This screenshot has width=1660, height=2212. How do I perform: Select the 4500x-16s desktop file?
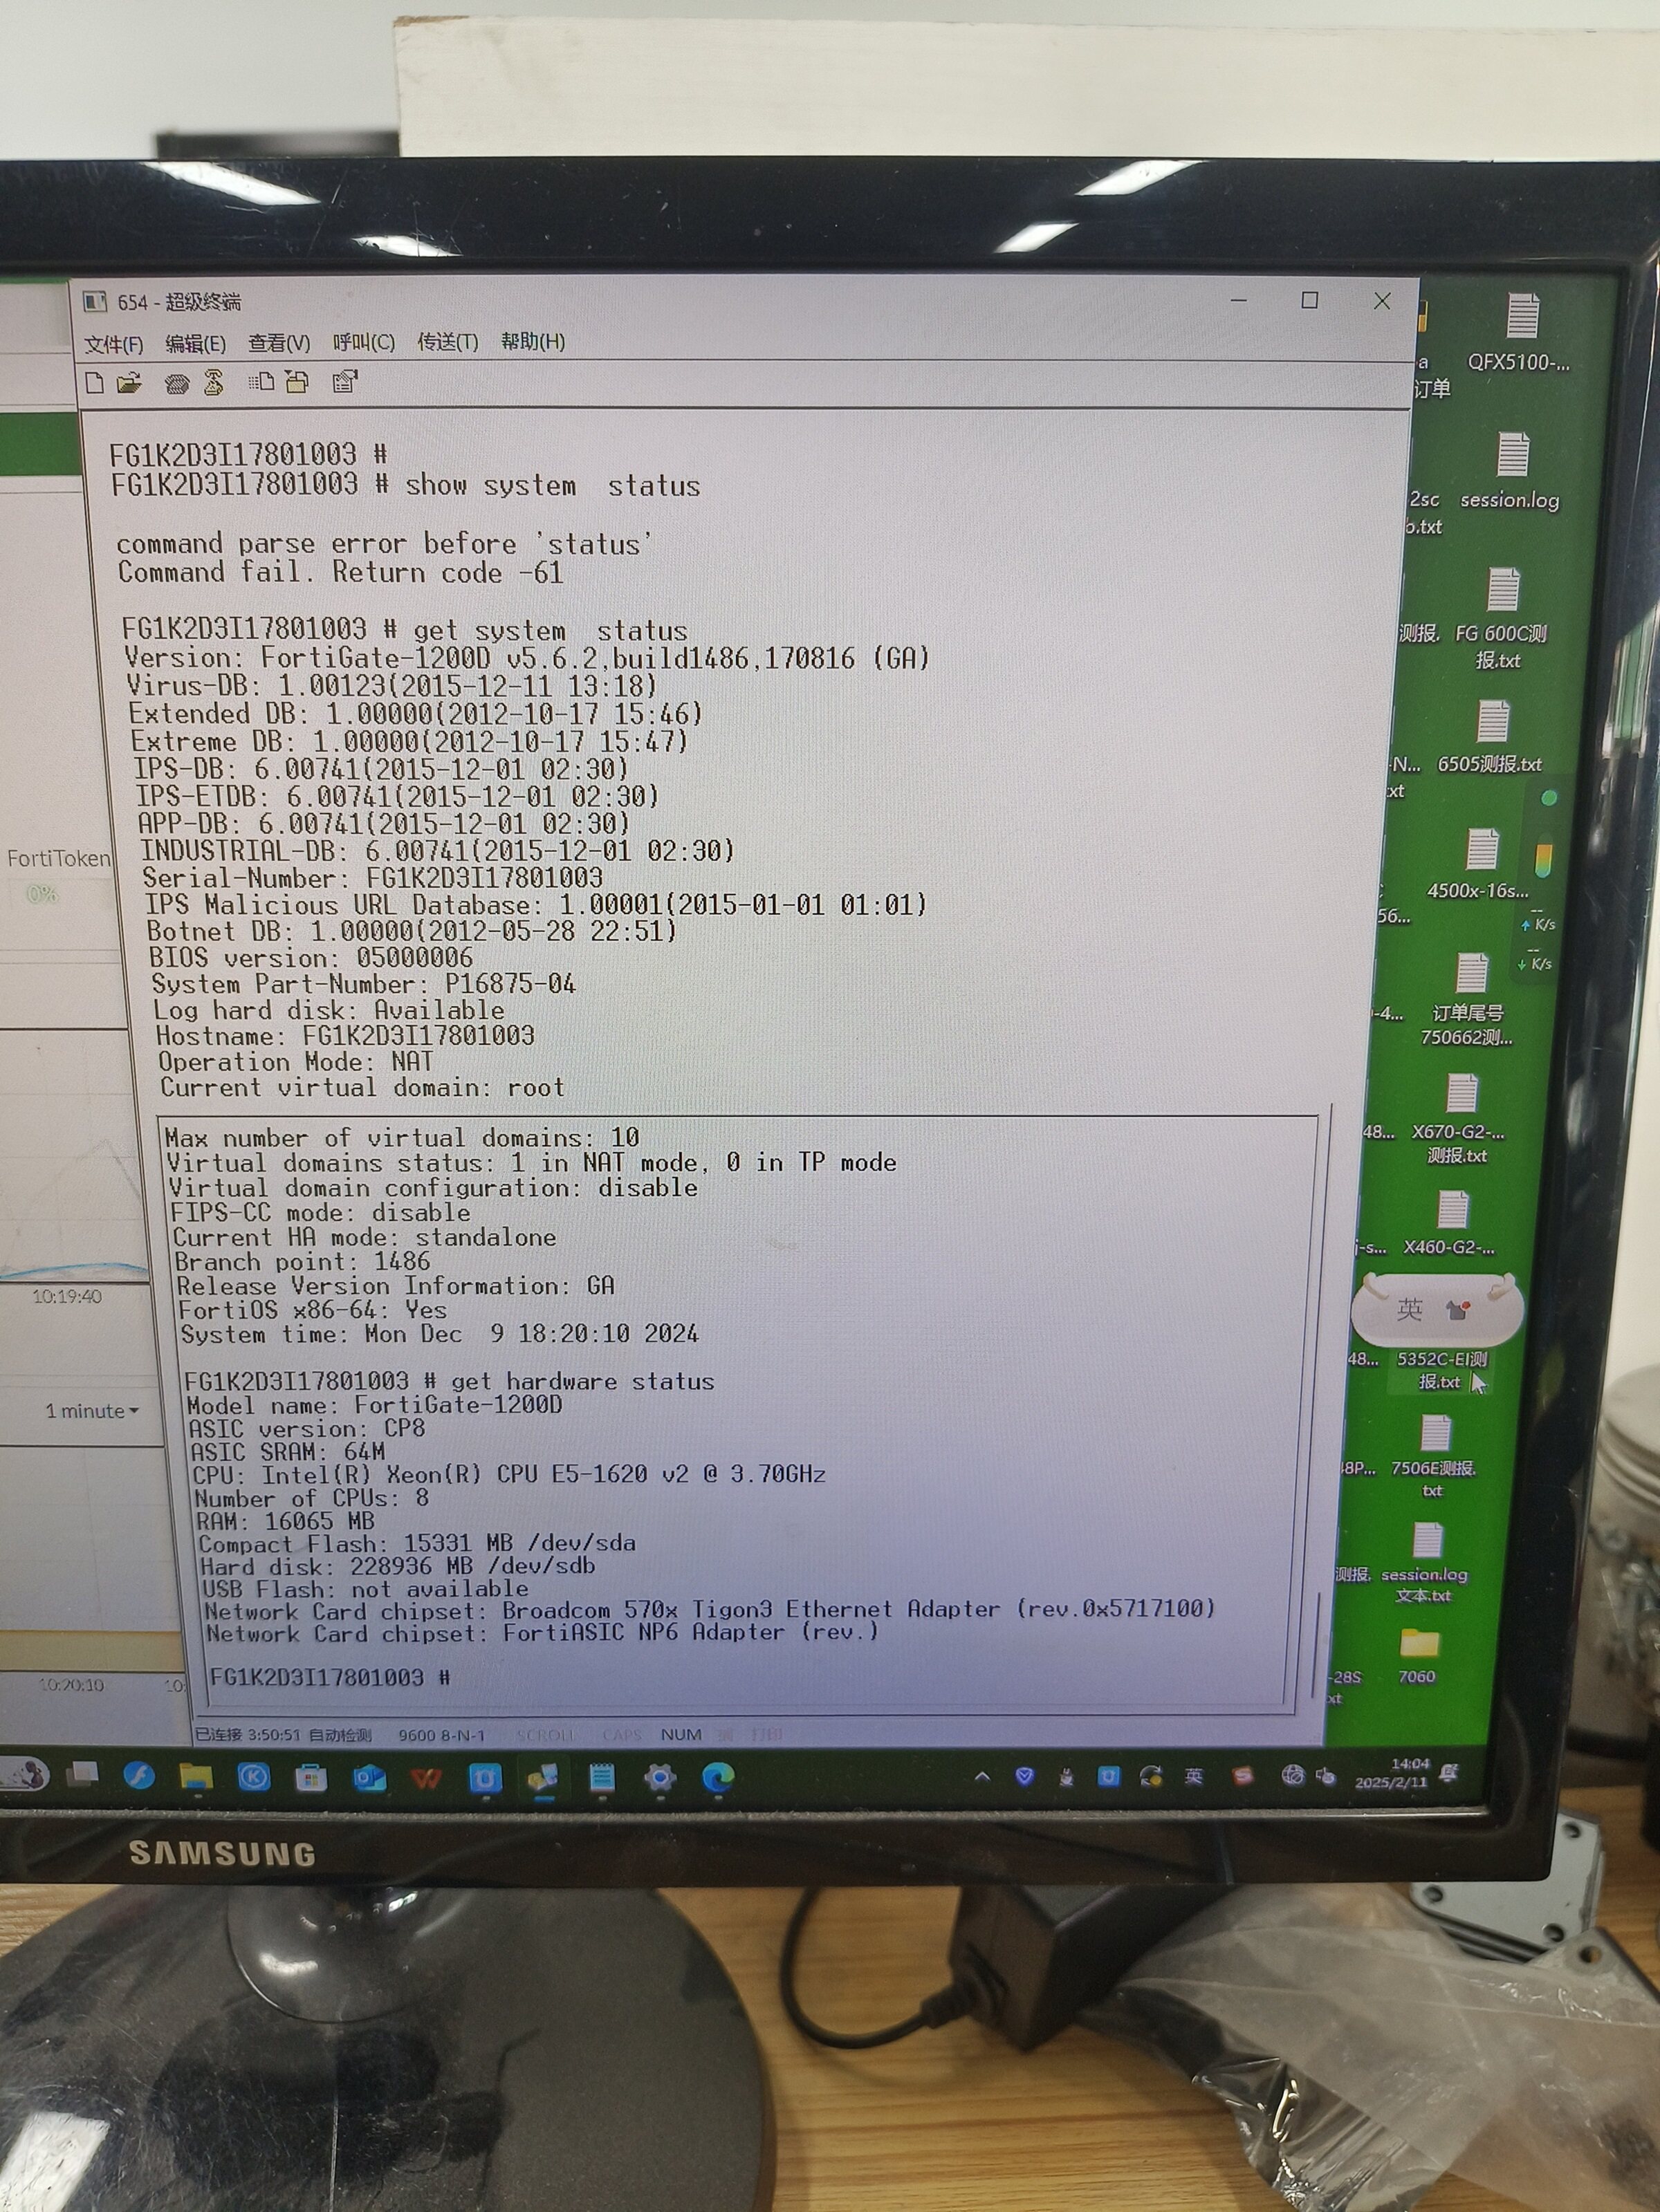pyautogui.click(x=1479, y=865)
